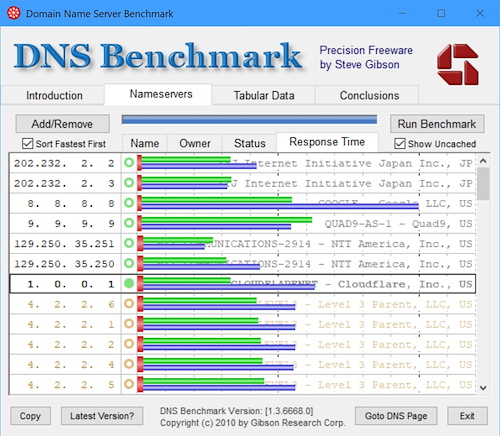Click the Exit button

click(467, 416)
